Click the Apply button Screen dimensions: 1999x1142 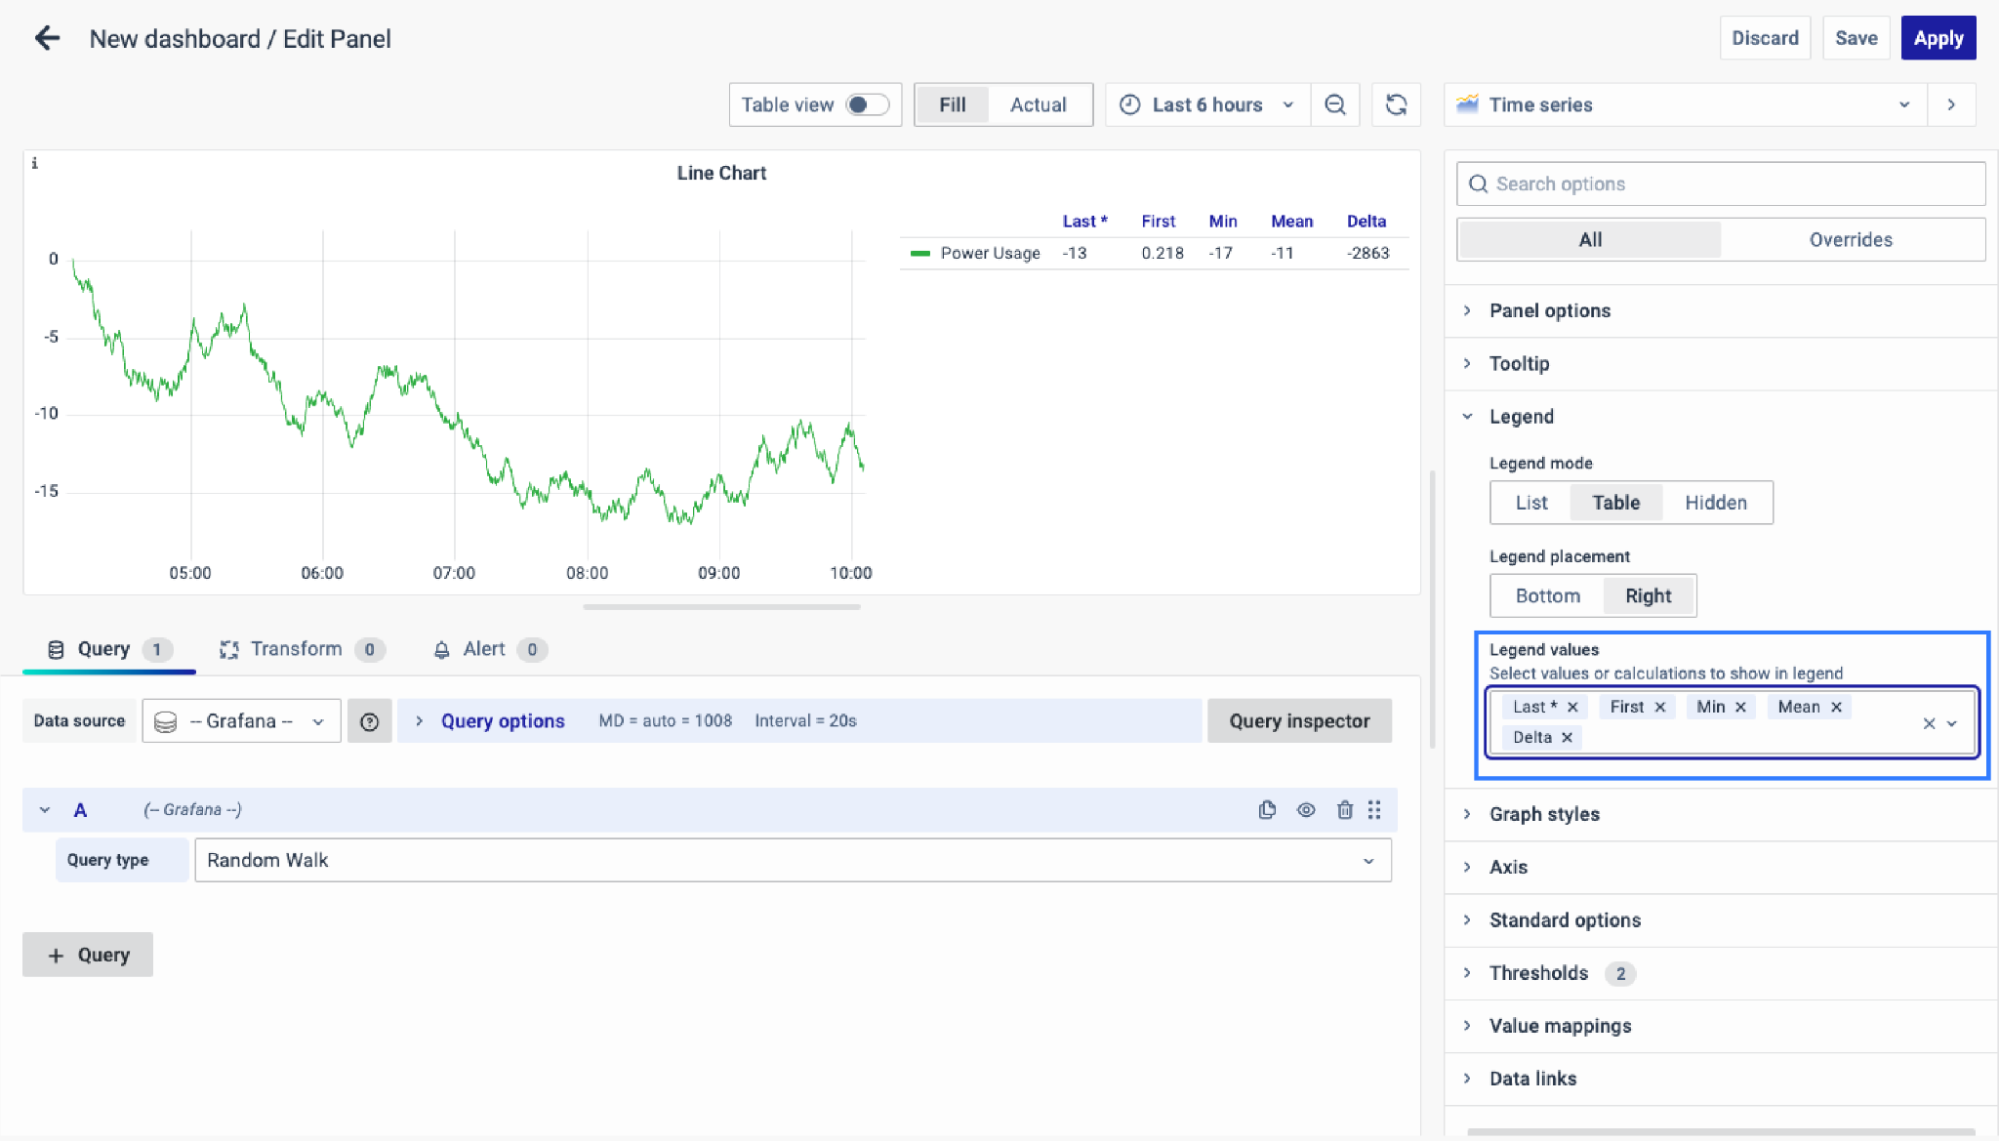coord(1938,38)
